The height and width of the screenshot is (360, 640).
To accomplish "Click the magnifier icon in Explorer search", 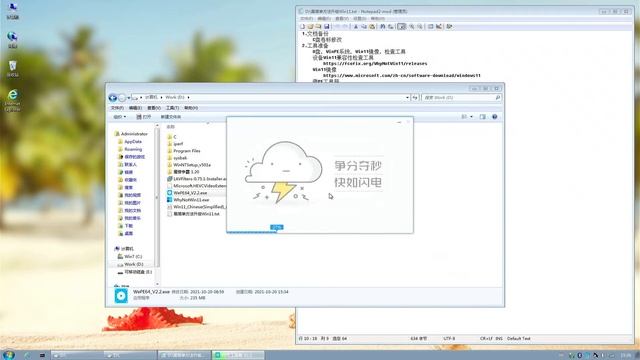I will click(498, 98).
